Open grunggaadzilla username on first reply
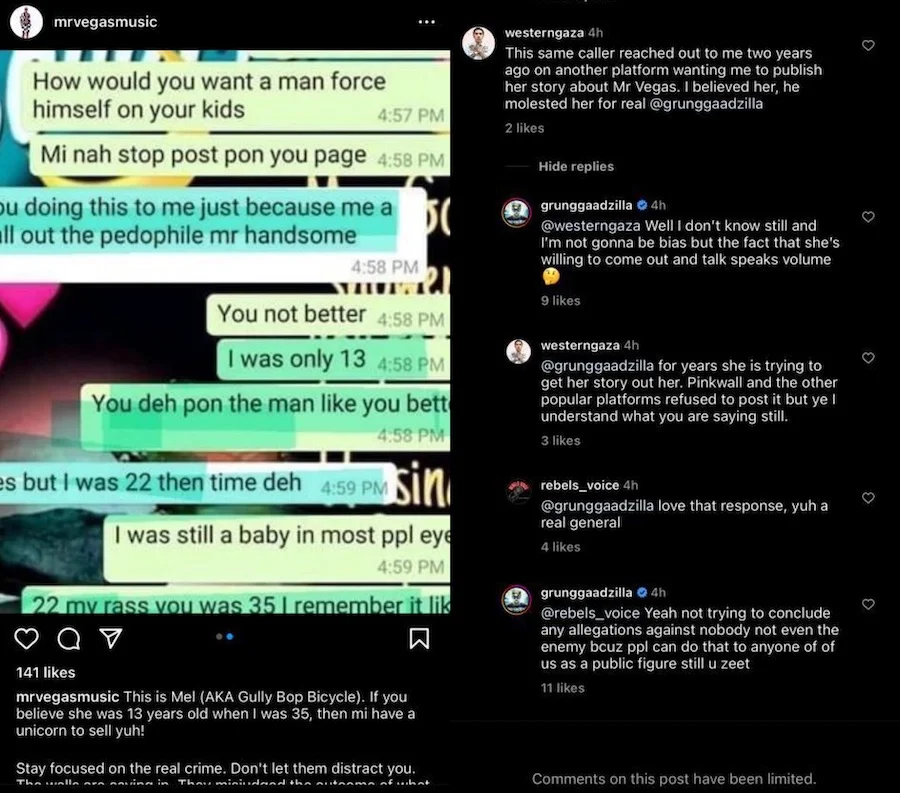This screenshot has height=793, width=900. tap(586, 205)
